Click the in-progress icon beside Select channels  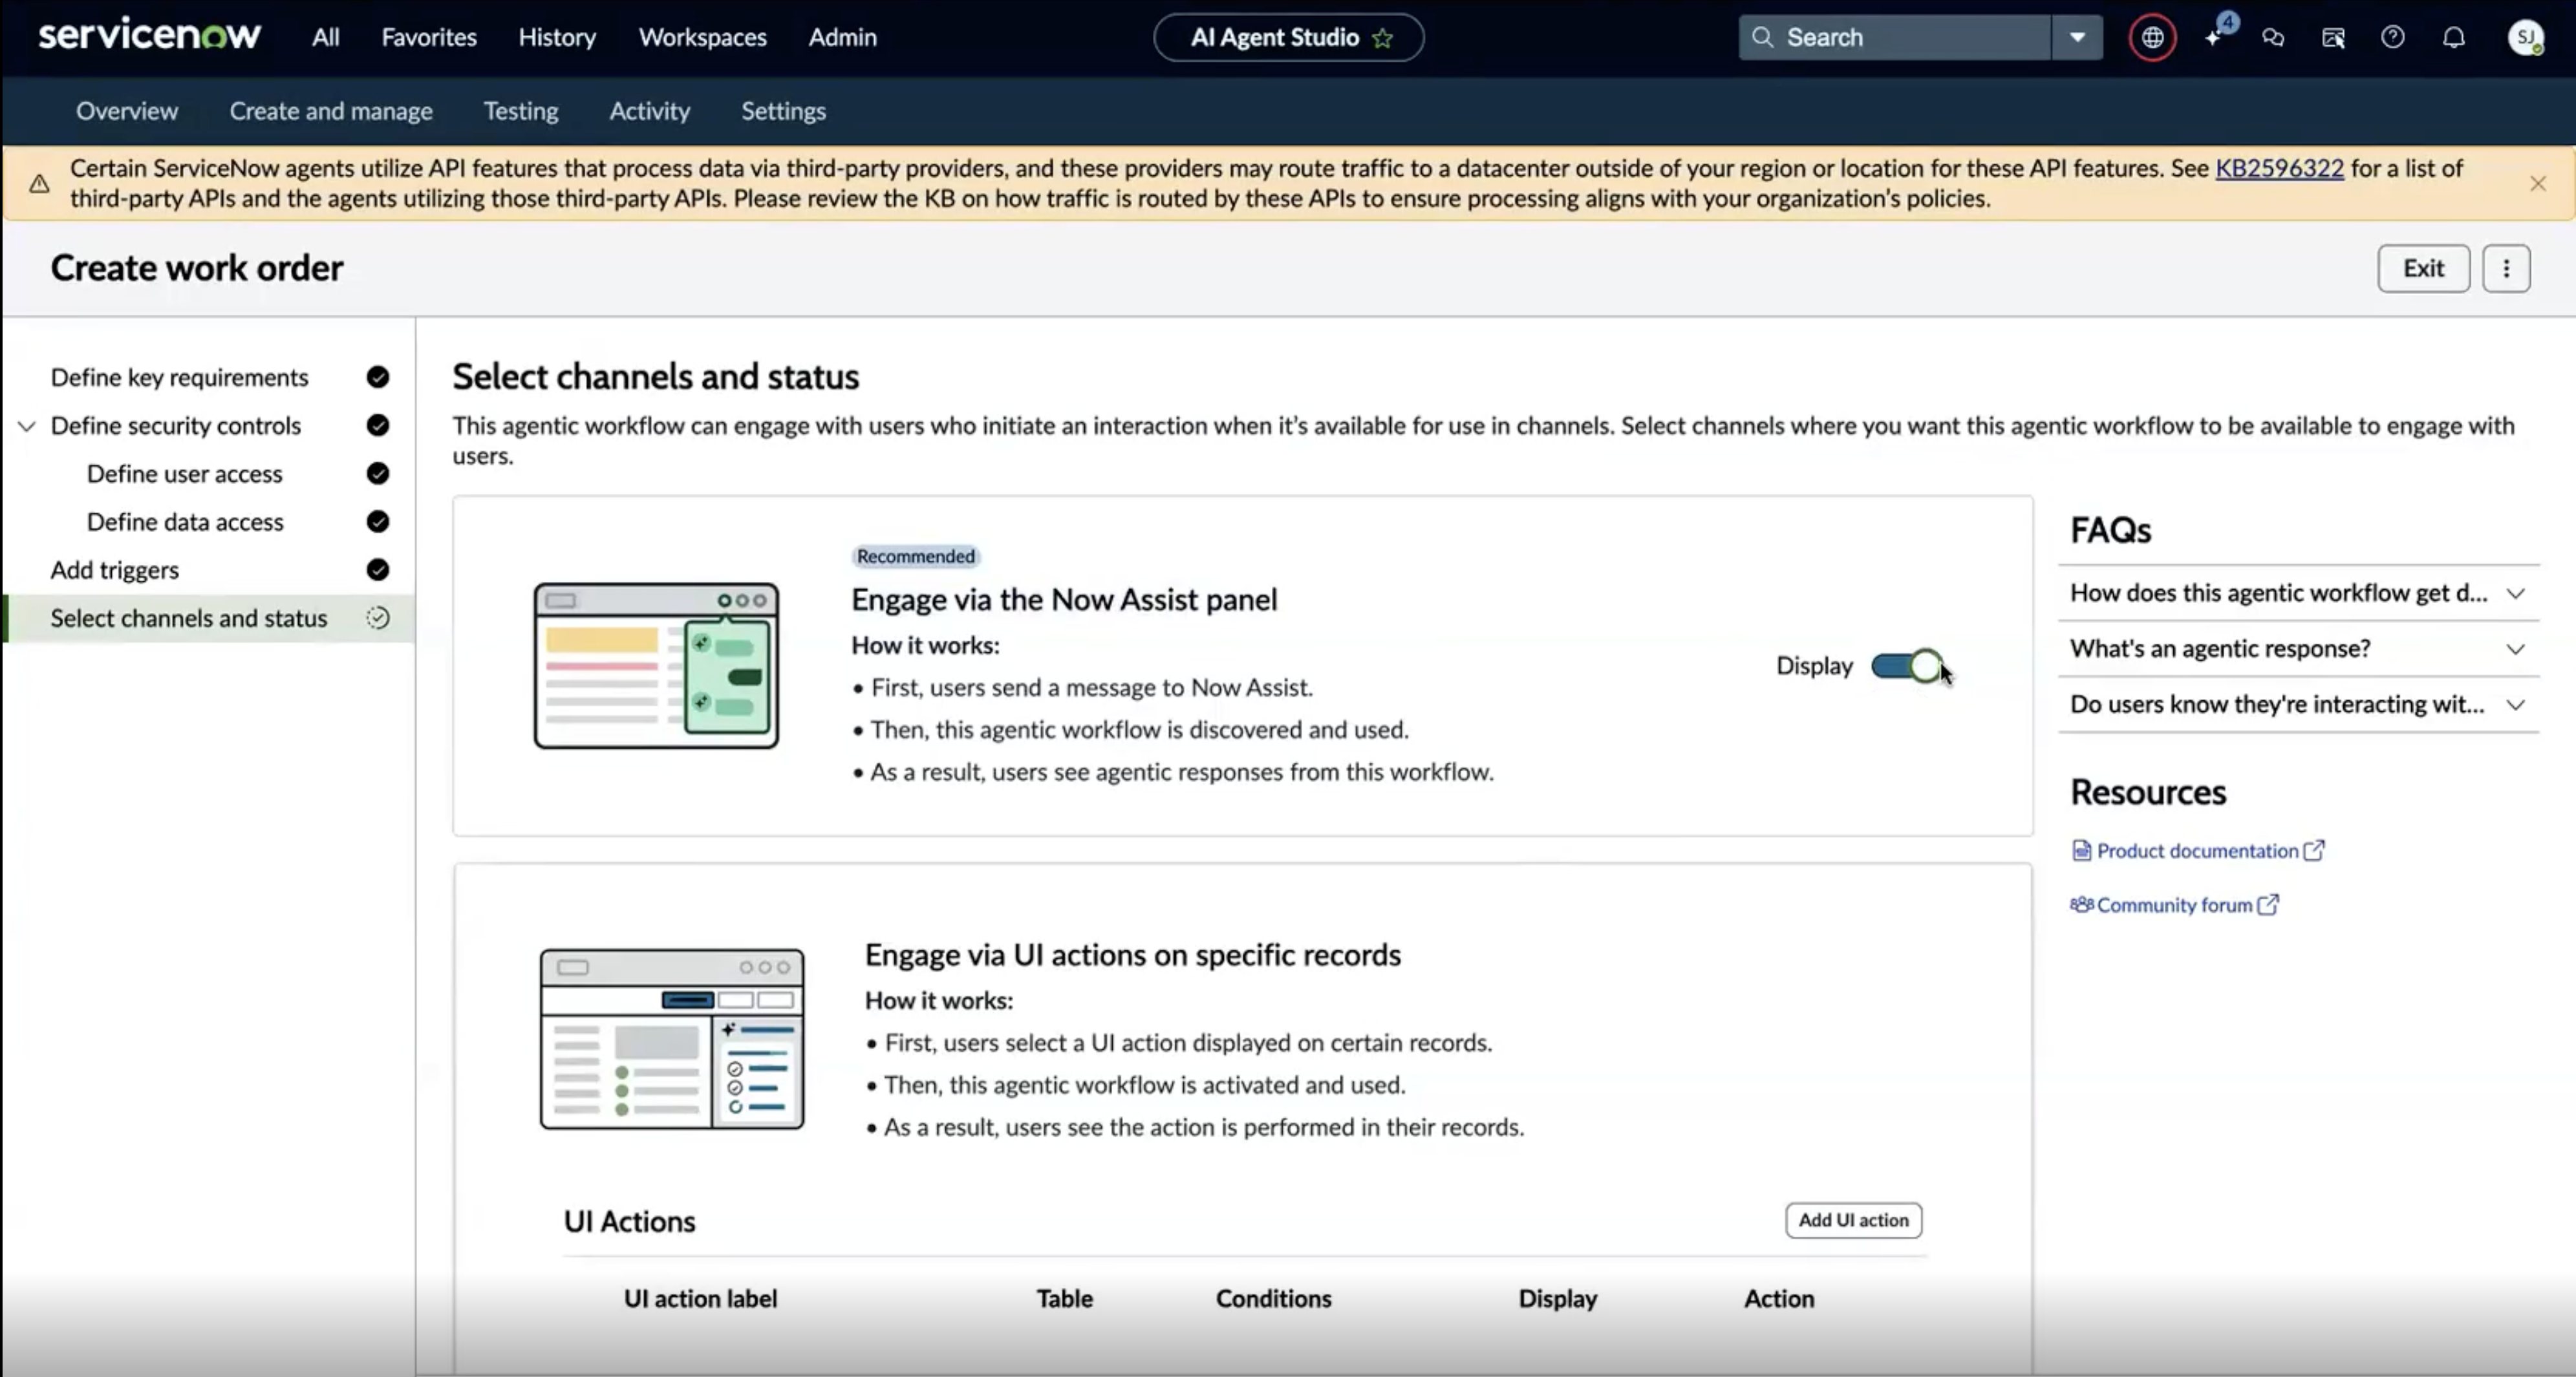tap(377, 618)
